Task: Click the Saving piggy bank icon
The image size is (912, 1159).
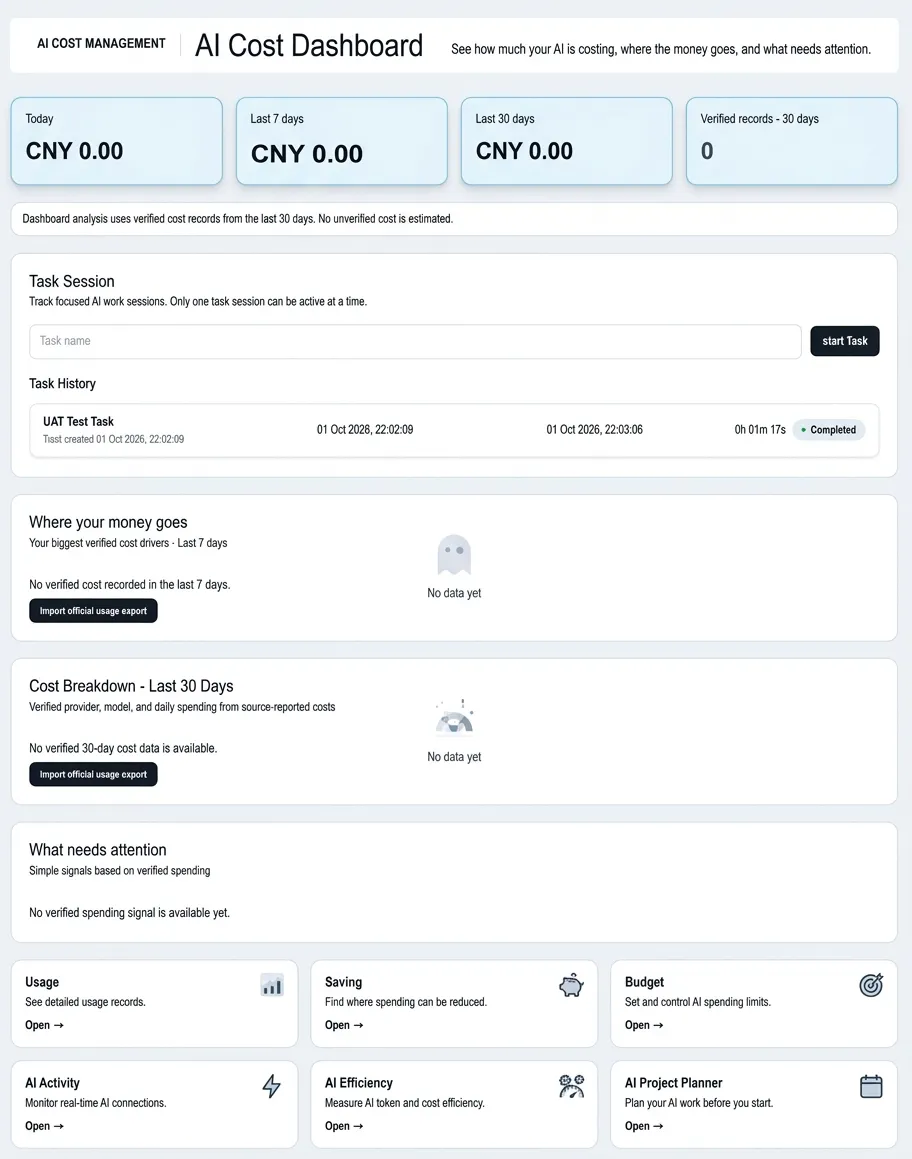Action: pyautogui.click(x=571, y=985)
